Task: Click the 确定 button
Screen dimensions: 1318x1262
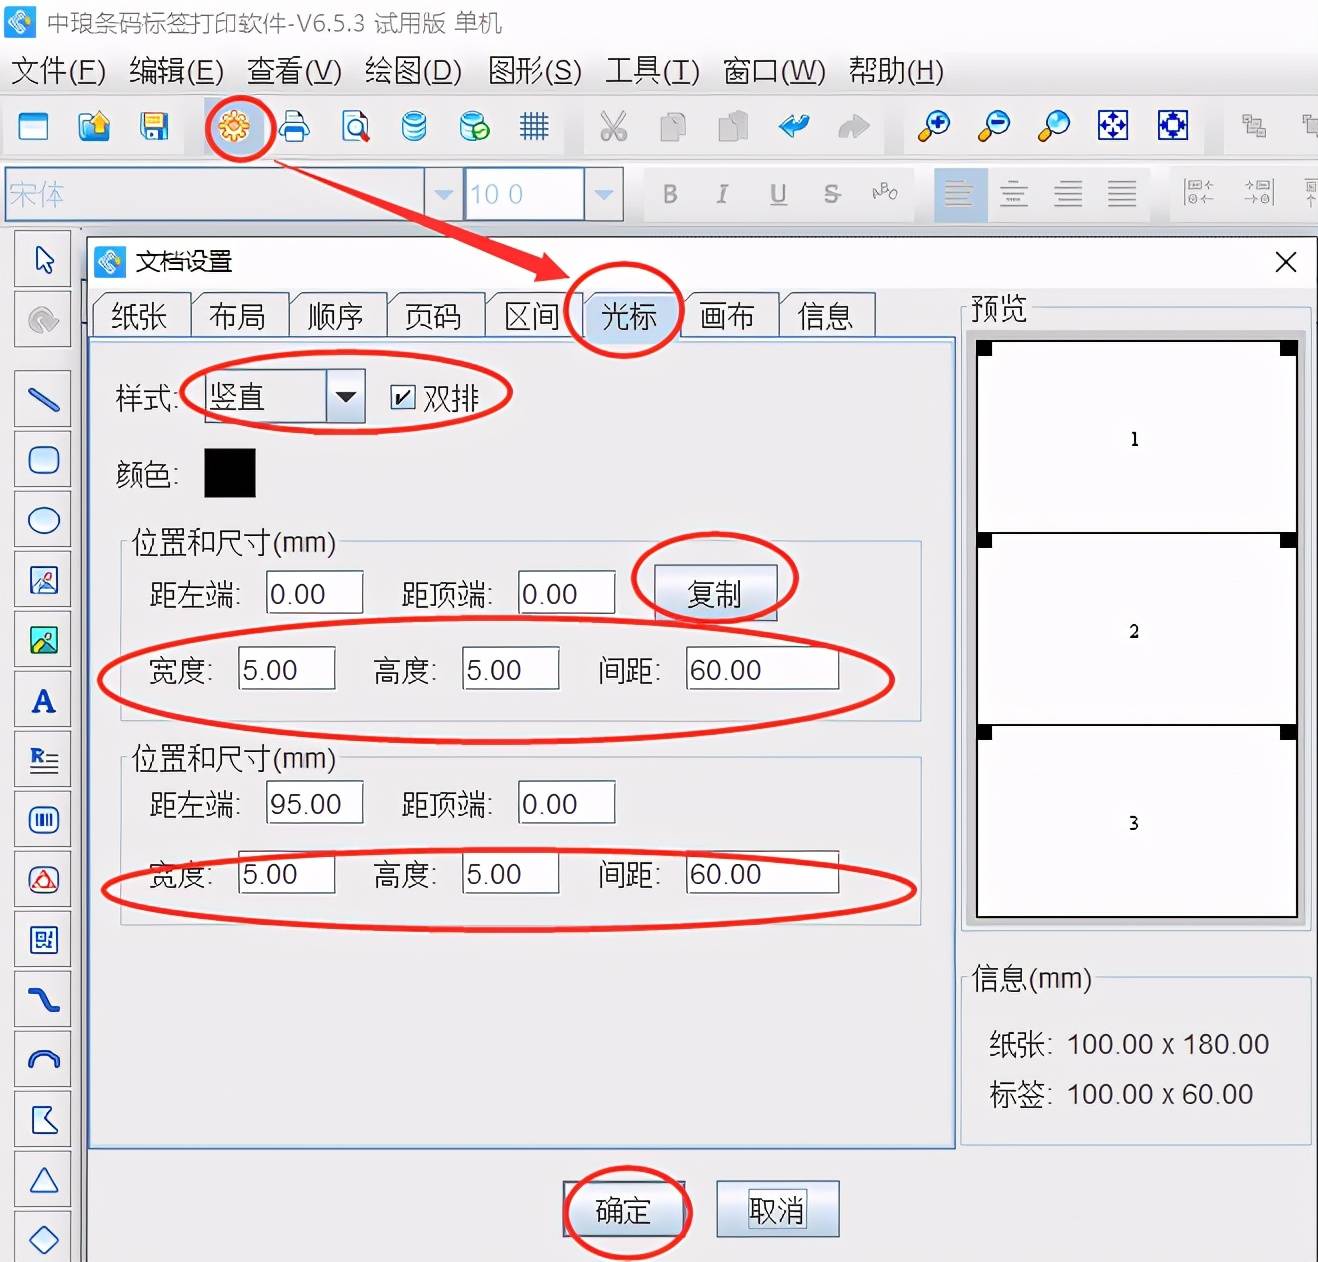Action: (623, 1210)
